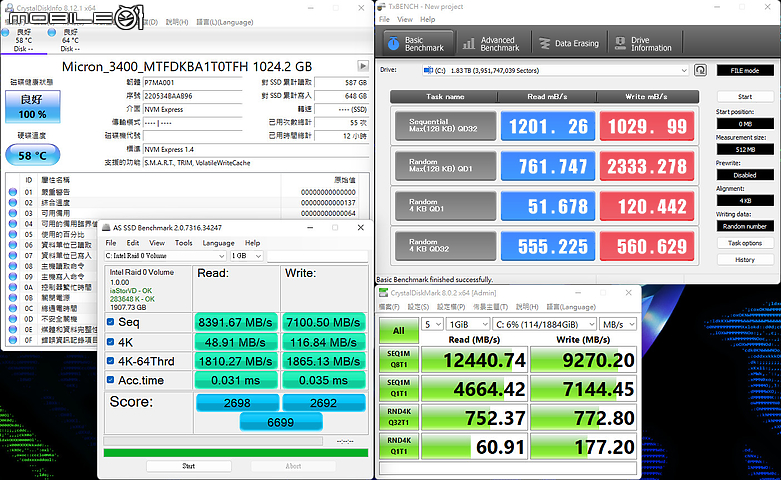Image resolution: width=781 pixels, height=480 pixels.
Task: Click health status 良好 100 % button
Action: 33,107
